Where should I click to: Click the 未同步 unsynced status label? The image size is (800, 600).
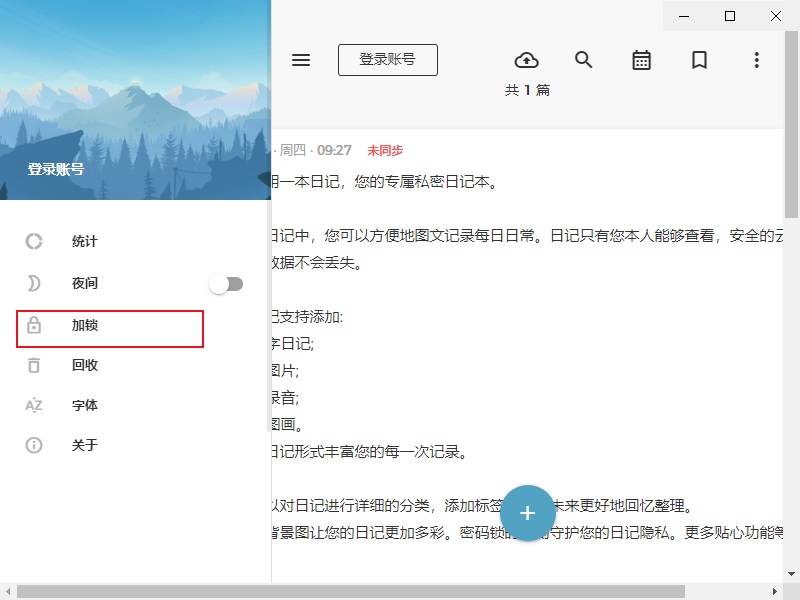point(385,151)
